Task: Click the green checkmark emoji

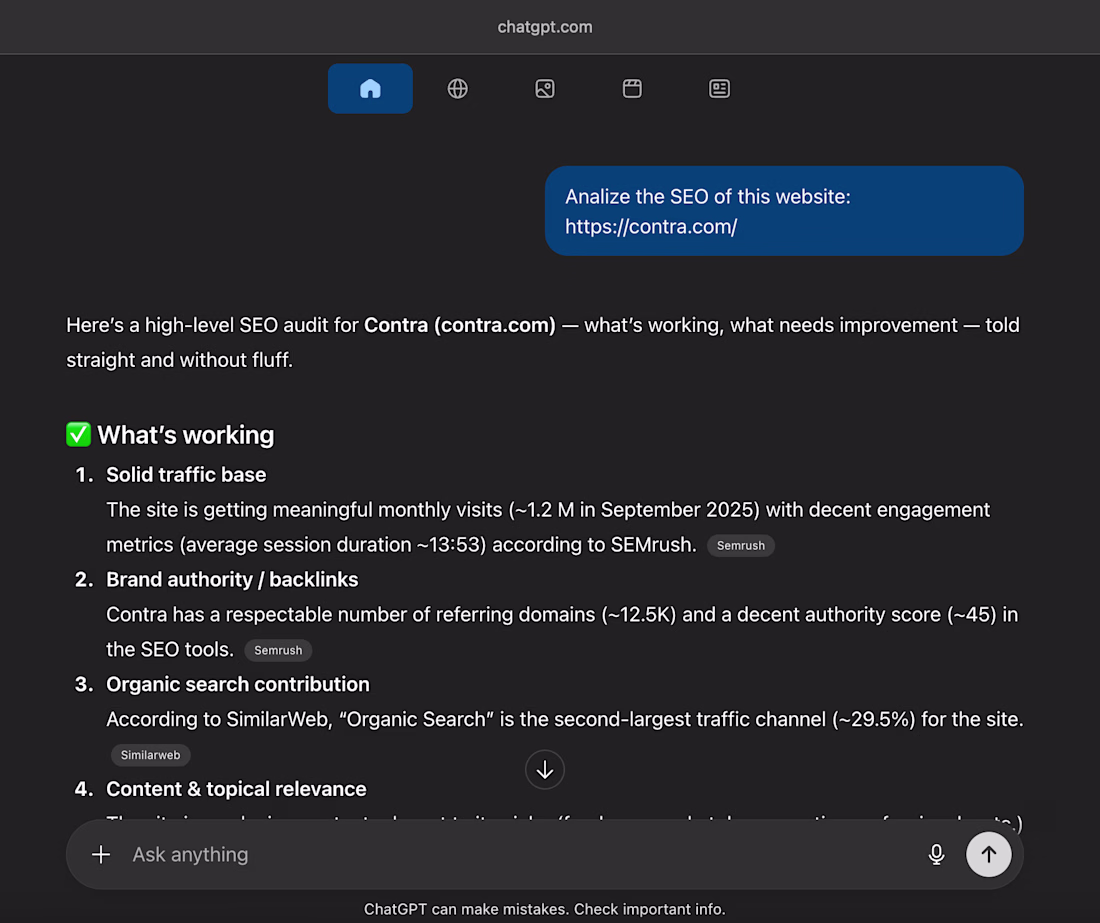Action: pos(78,435)
